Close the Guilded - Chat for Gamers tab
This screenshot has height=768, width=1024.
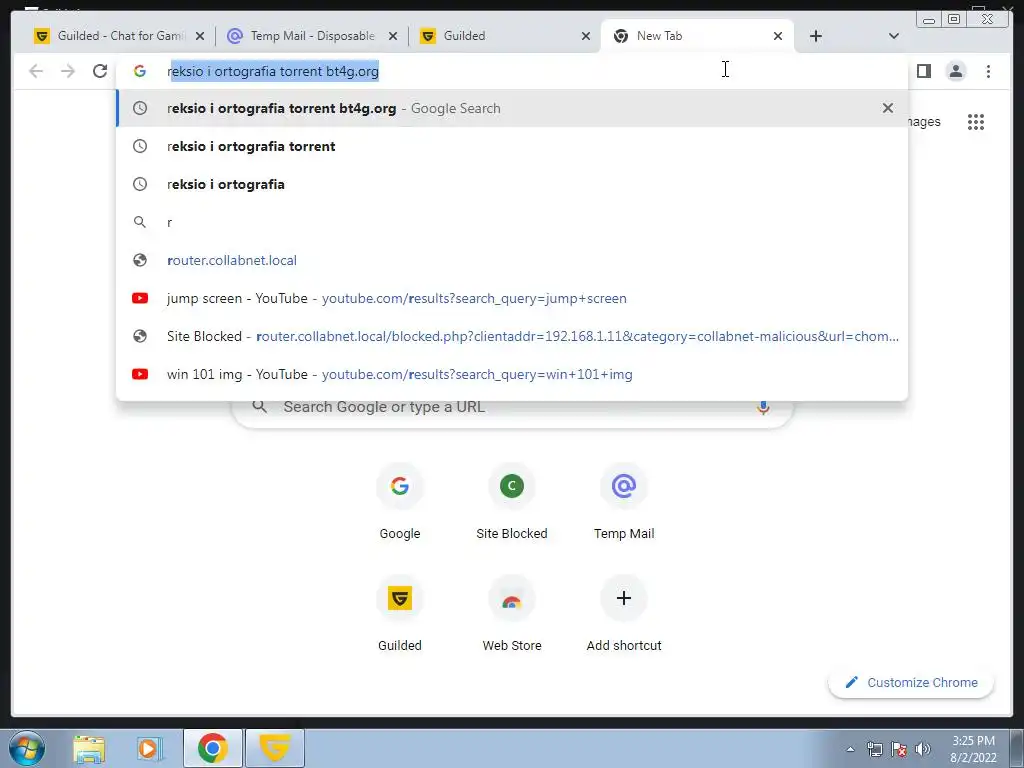point(200,36)
